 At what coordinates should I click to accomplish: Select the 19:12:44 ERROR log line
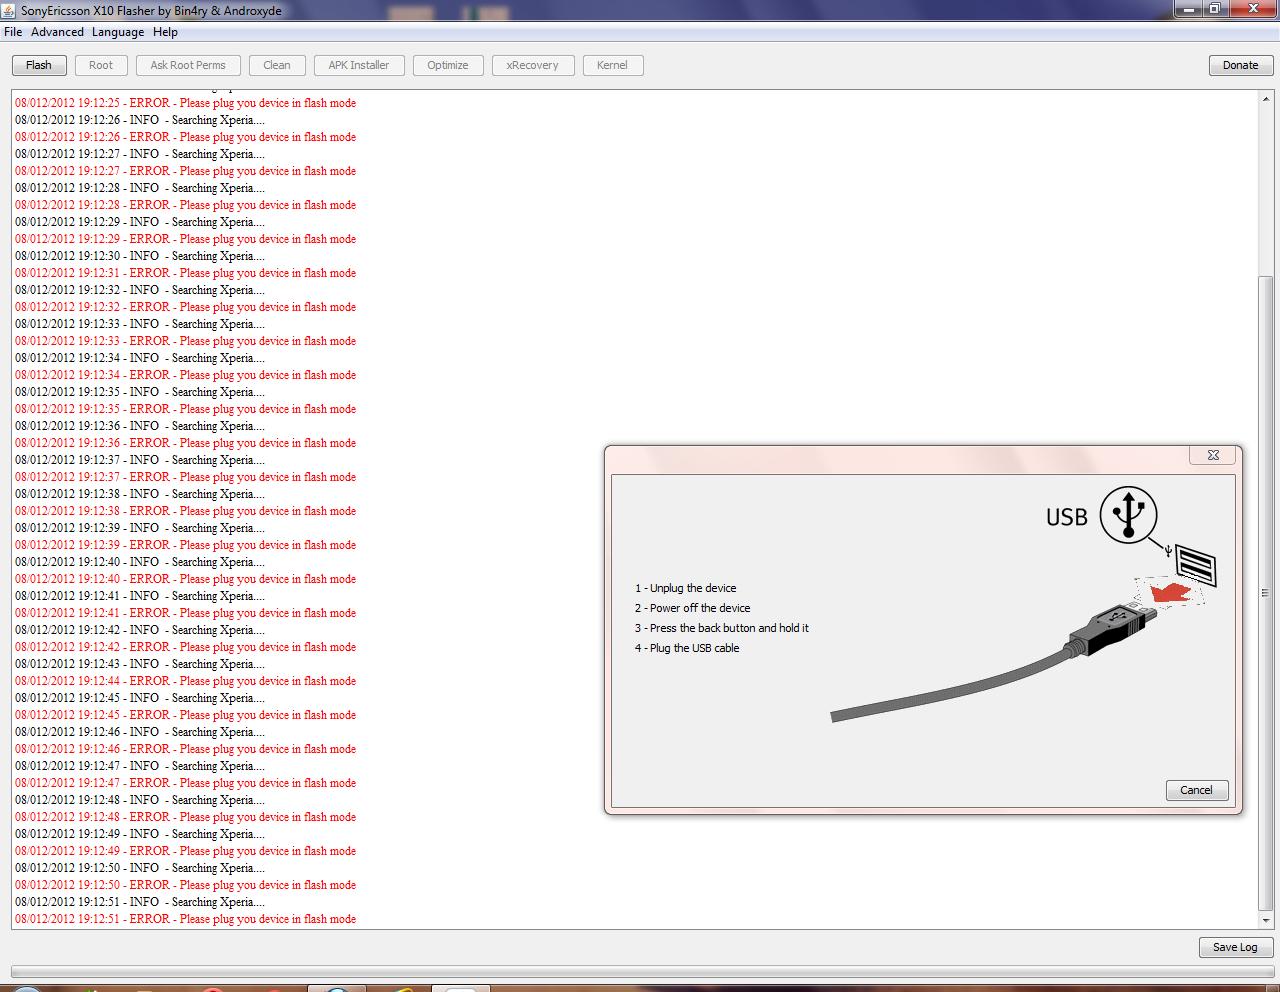[185, 681]
